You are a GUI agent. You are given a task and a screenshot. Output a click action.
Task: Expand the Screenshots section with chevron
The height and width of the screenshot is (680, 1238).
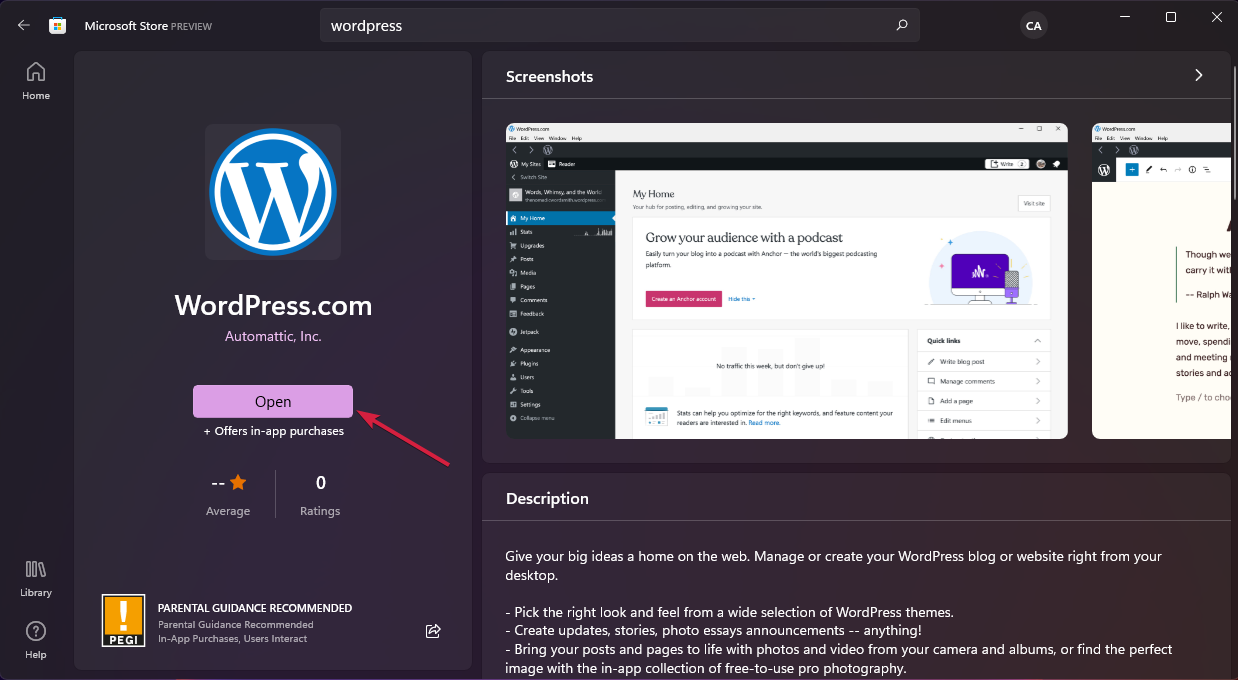pyautogui.click(x=1199, y=76)
